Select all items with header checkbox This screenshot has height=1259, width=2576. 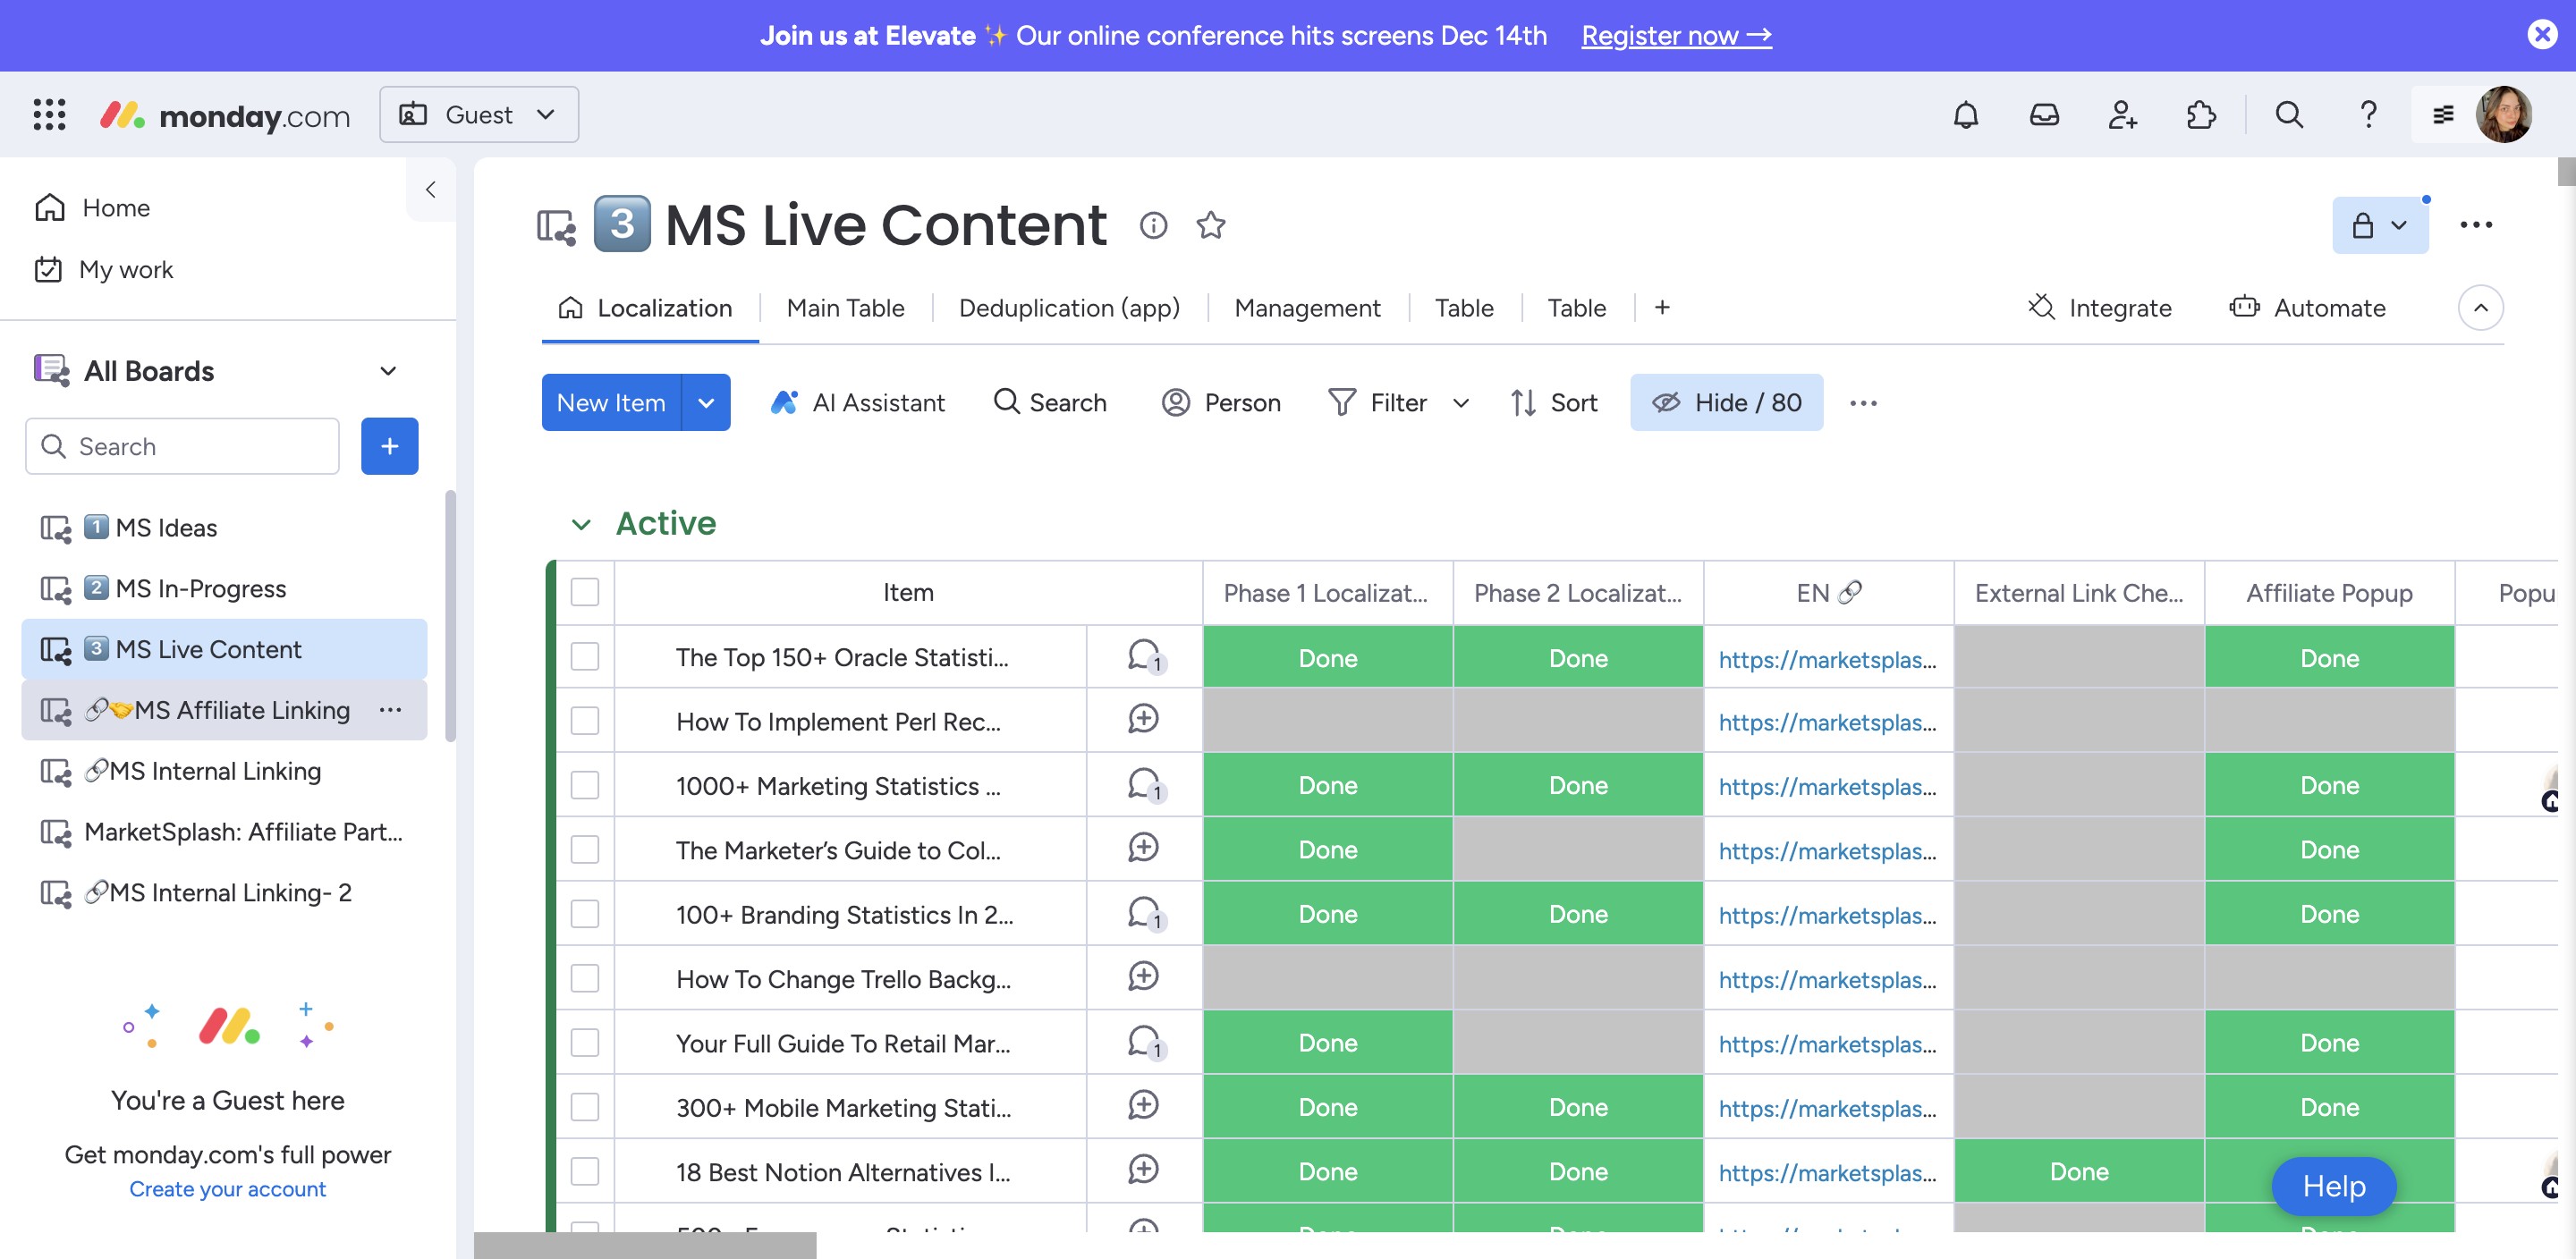pyautogui.click(x=585, y=592)
